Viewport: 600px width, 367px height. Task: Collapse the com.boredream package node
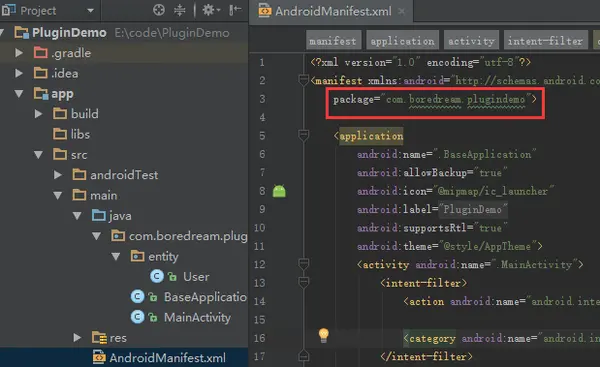click(97, 236)
